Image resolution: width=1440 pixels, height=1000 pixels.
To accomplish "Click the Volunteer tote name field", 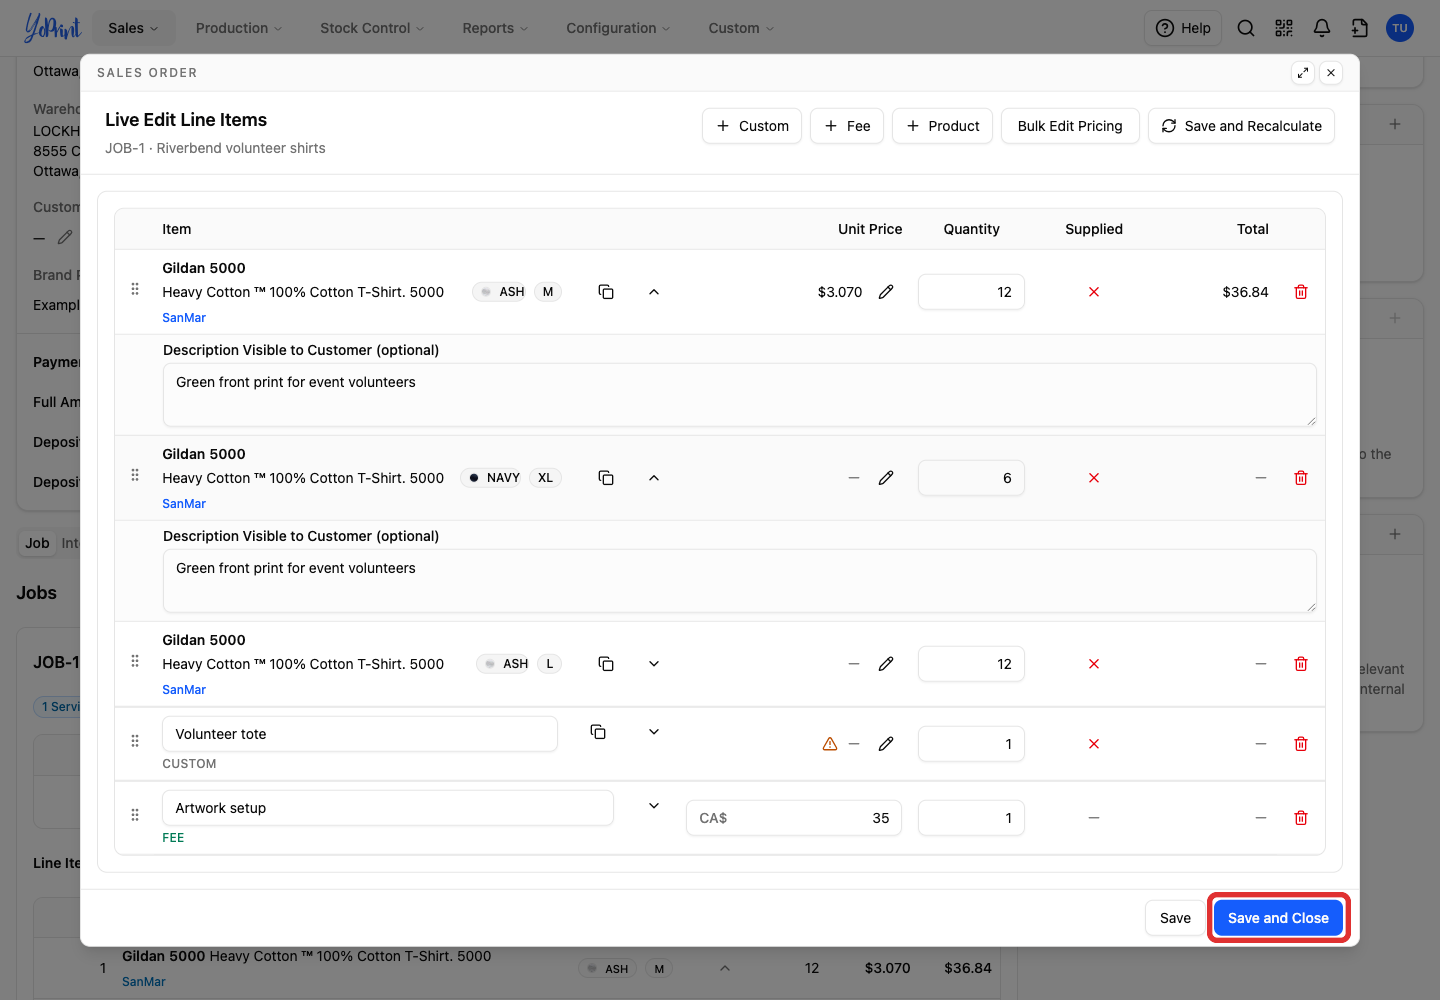I will 360,734.
